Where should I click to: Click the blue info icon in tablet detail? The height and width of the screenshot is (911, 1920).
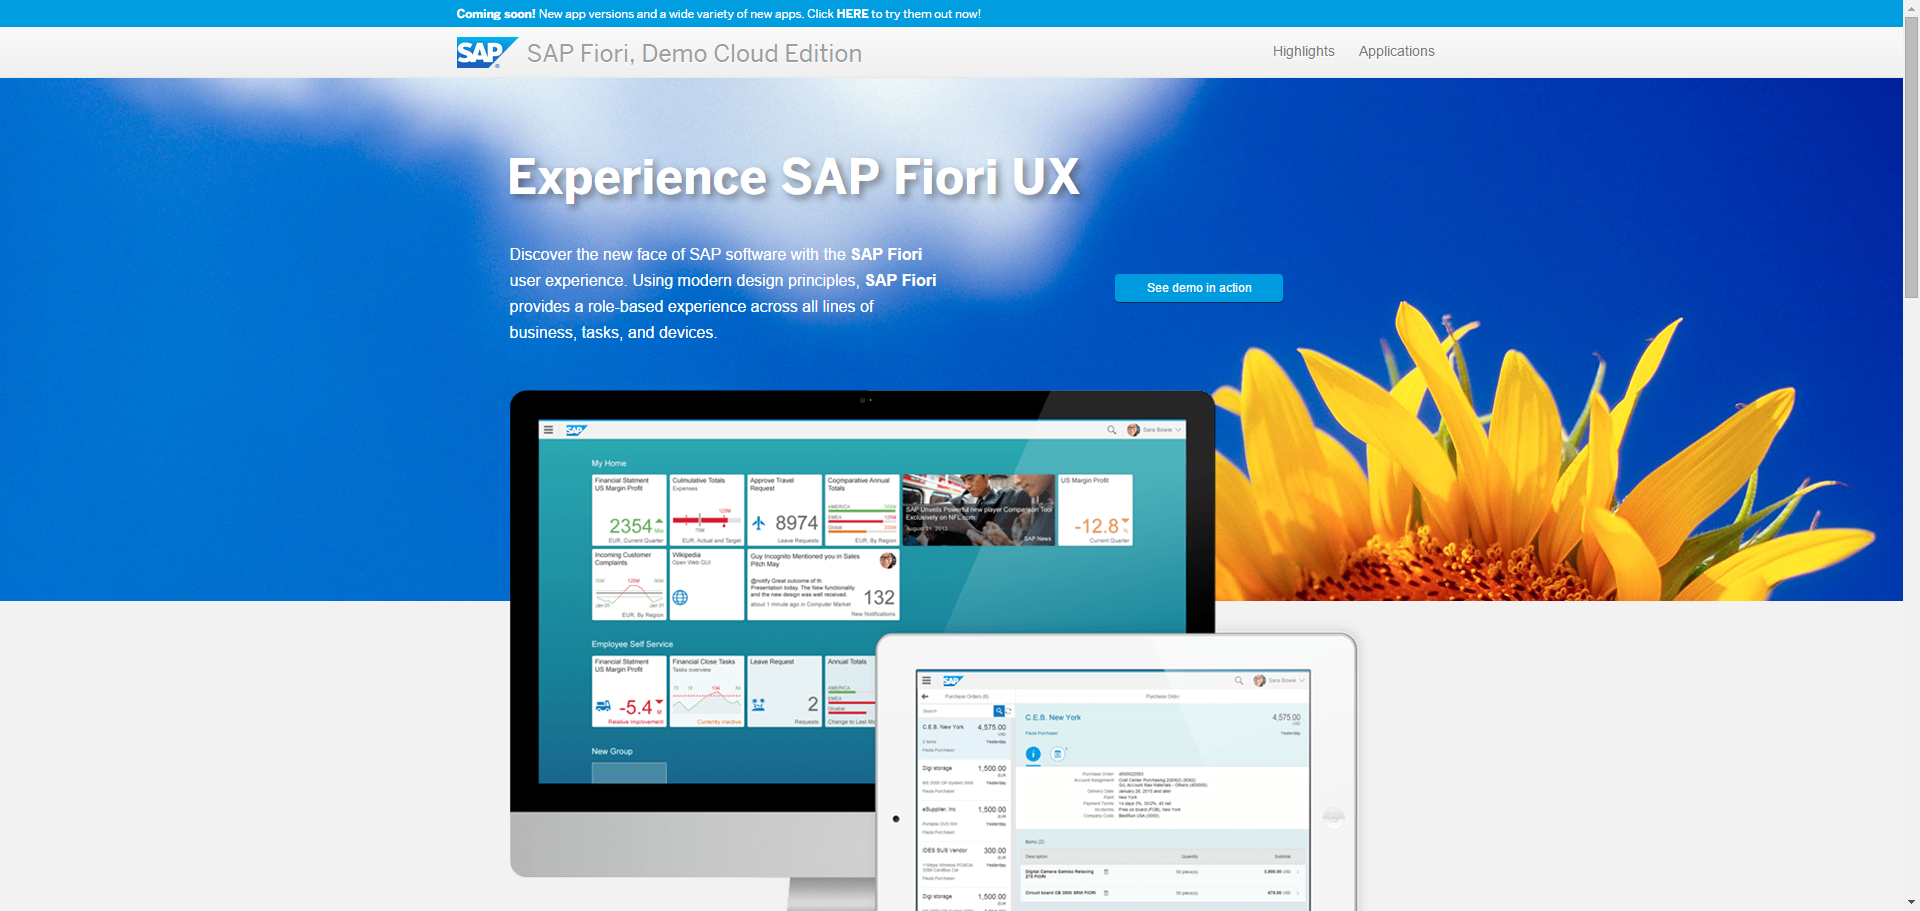coord(1033,754)
